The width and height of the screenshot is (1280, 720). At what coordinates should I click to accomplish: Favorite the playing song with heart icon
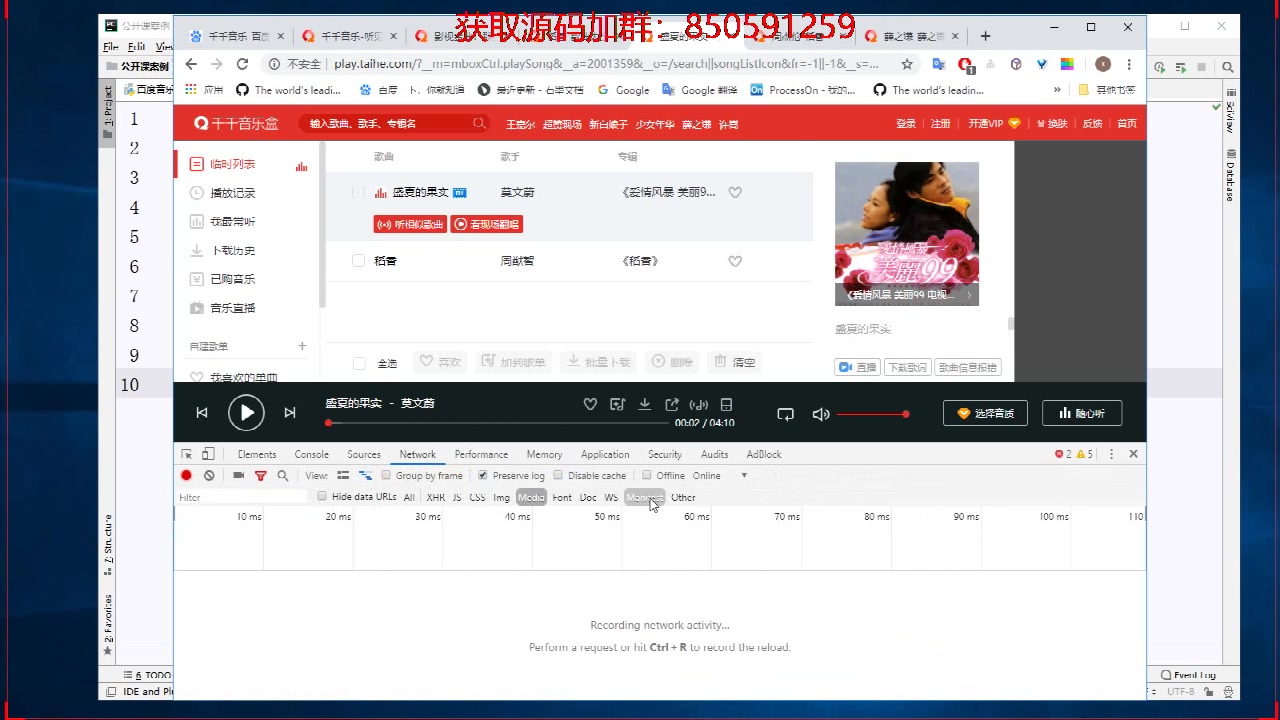point(590,404)
